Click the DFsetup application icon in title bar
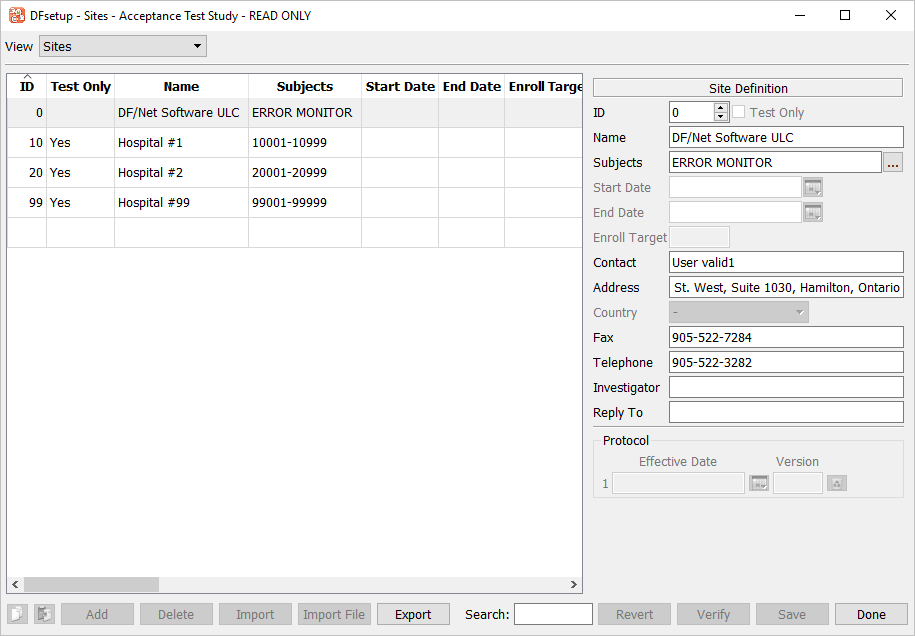 [x=16, y=15]
